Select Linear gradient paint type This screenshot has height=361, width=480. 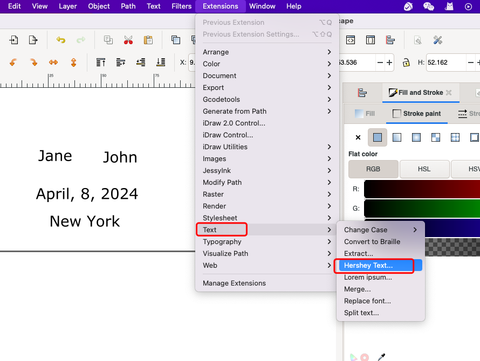click(397, 137)
